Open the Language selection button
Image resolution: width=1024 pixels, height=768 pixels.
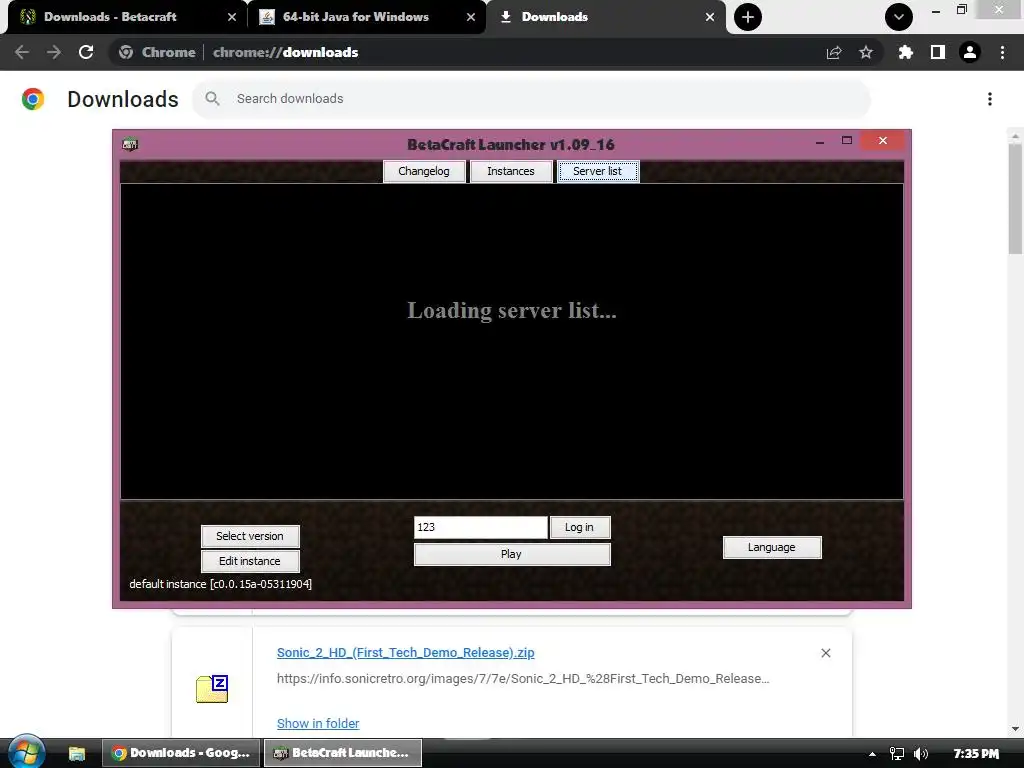pyautogui.click(x=772, y=547)
